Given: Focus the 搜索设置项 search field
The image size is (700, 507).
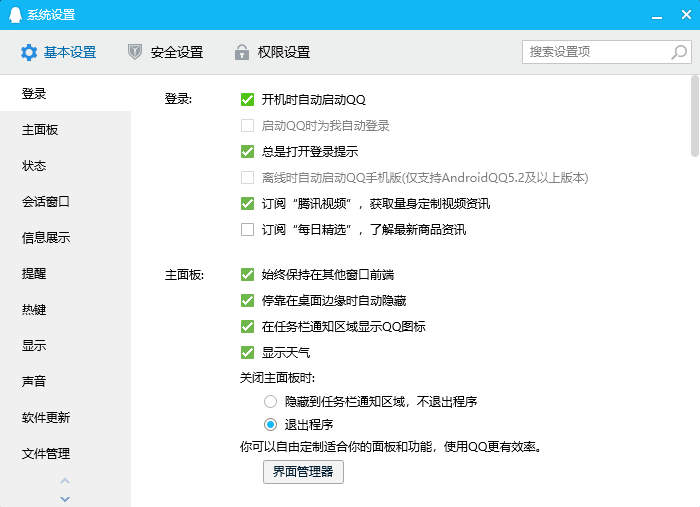Looking at the screenshot, I should pyautogui.click(x=607, y=52).
